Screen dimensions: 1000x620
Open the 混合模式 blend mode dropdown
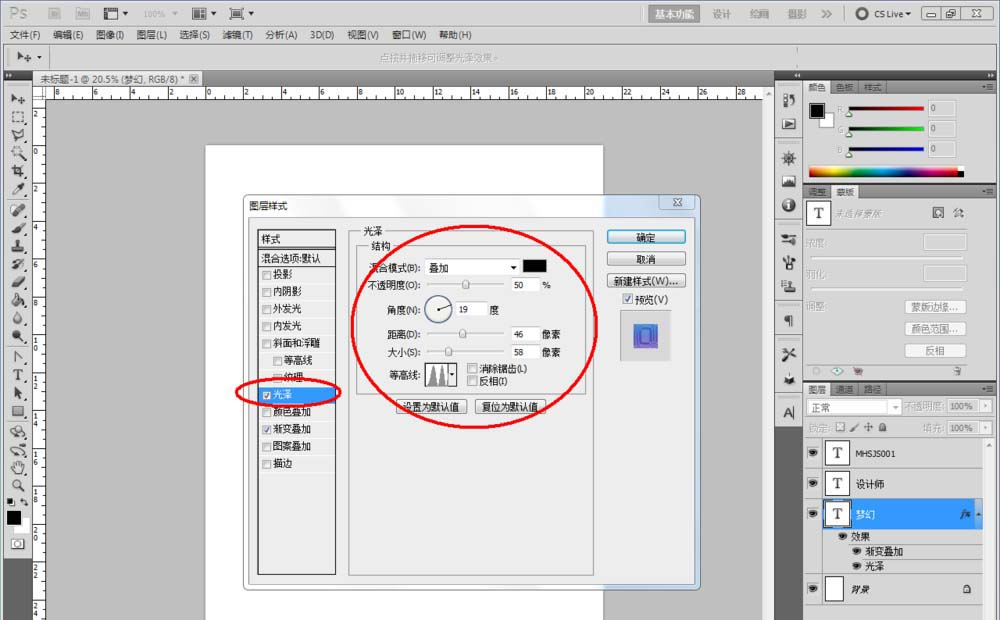pos(471,267)
